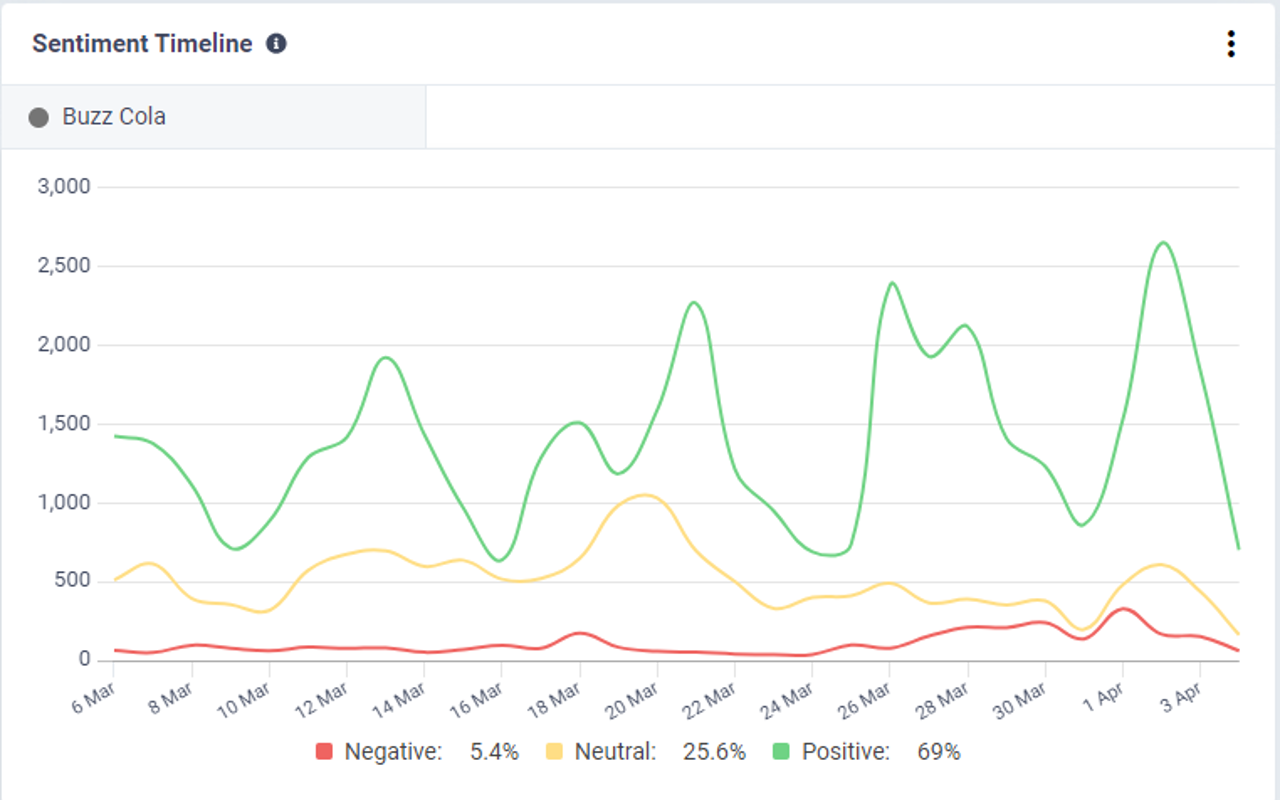Screen dimensions: 1280x800
Task: Click the red color swatch in the legend
Action: point(322,751)
